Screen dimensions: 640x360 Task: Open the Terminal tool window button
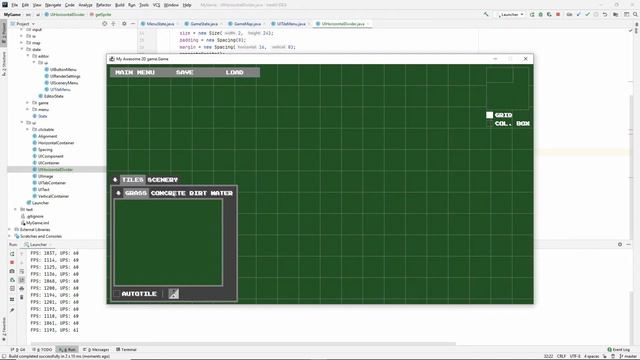(126, 349)
